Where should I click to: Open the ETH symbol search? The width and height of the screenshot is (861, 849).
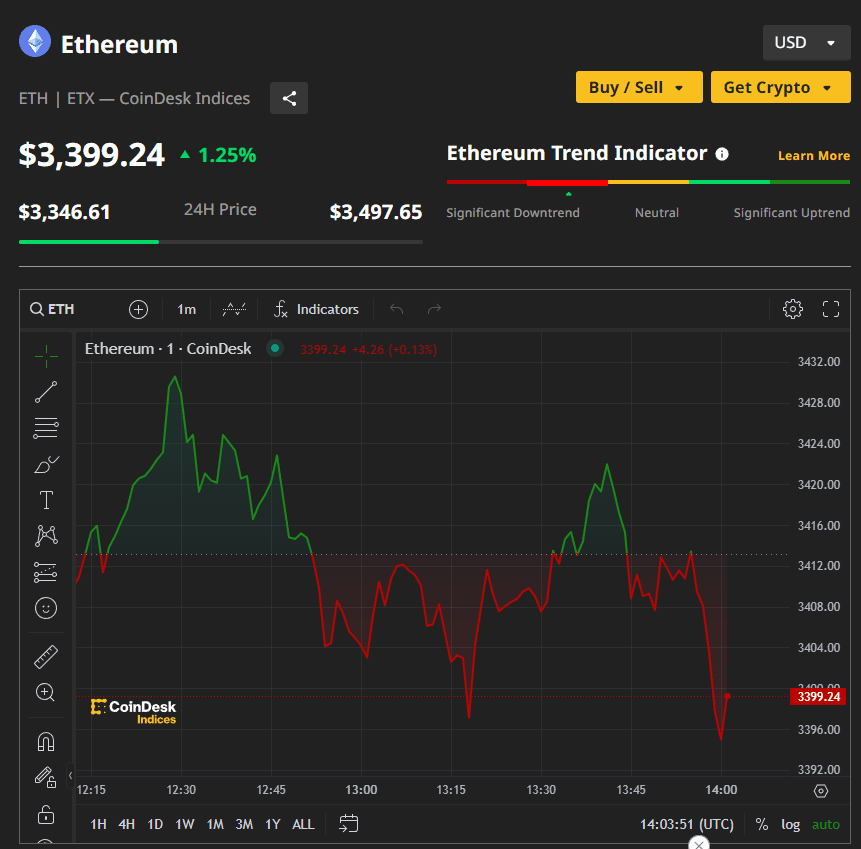pos(53,309)
